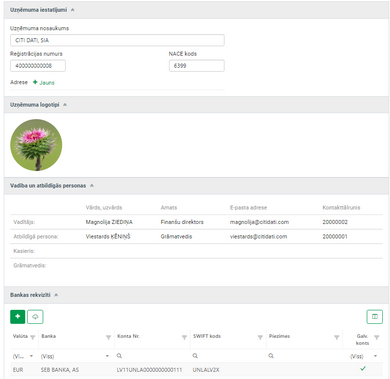Select Magnolija ZIEDIŅA name cell
Viewport: 390px width, 379px height.
109,222
